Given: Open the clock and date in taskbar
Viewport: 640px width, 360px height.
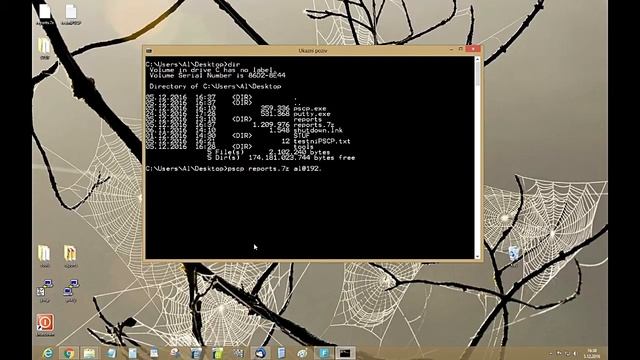Looking at the screenshot, I should point(592,353).
